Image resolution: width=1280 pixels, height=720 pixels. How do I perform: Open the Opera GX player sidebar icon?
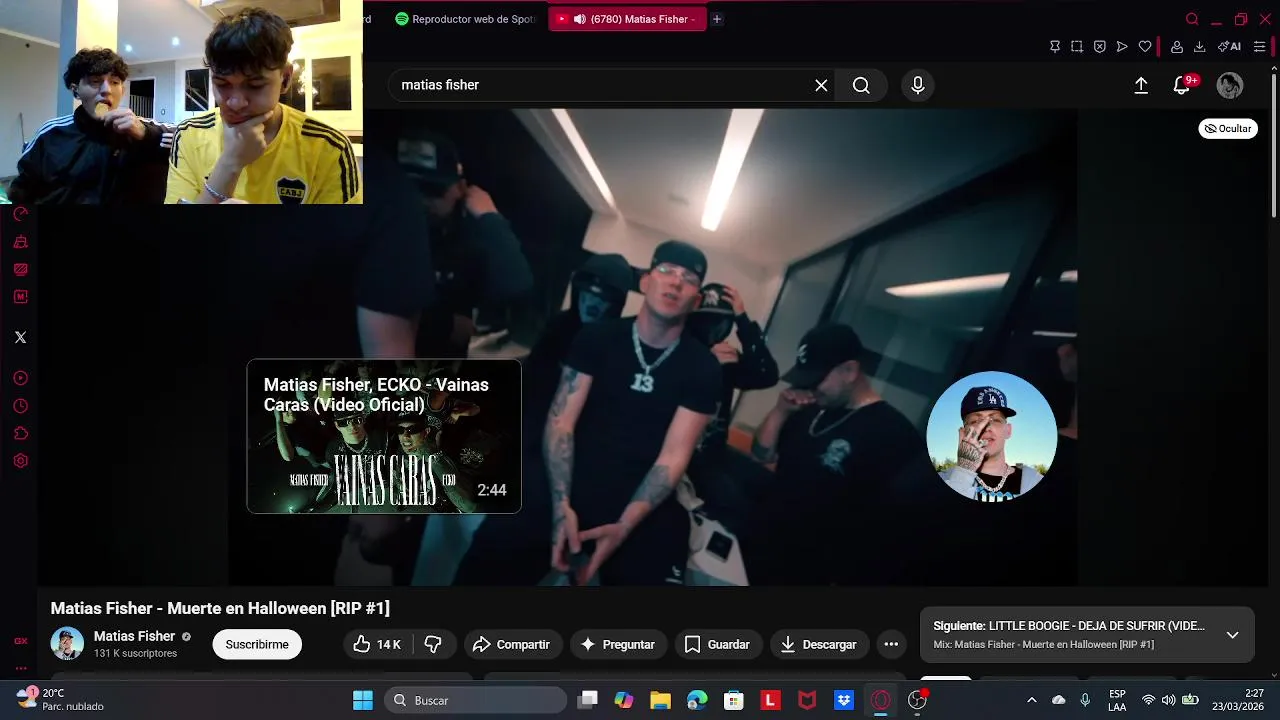pyautogui.click(x=20, y=378)
